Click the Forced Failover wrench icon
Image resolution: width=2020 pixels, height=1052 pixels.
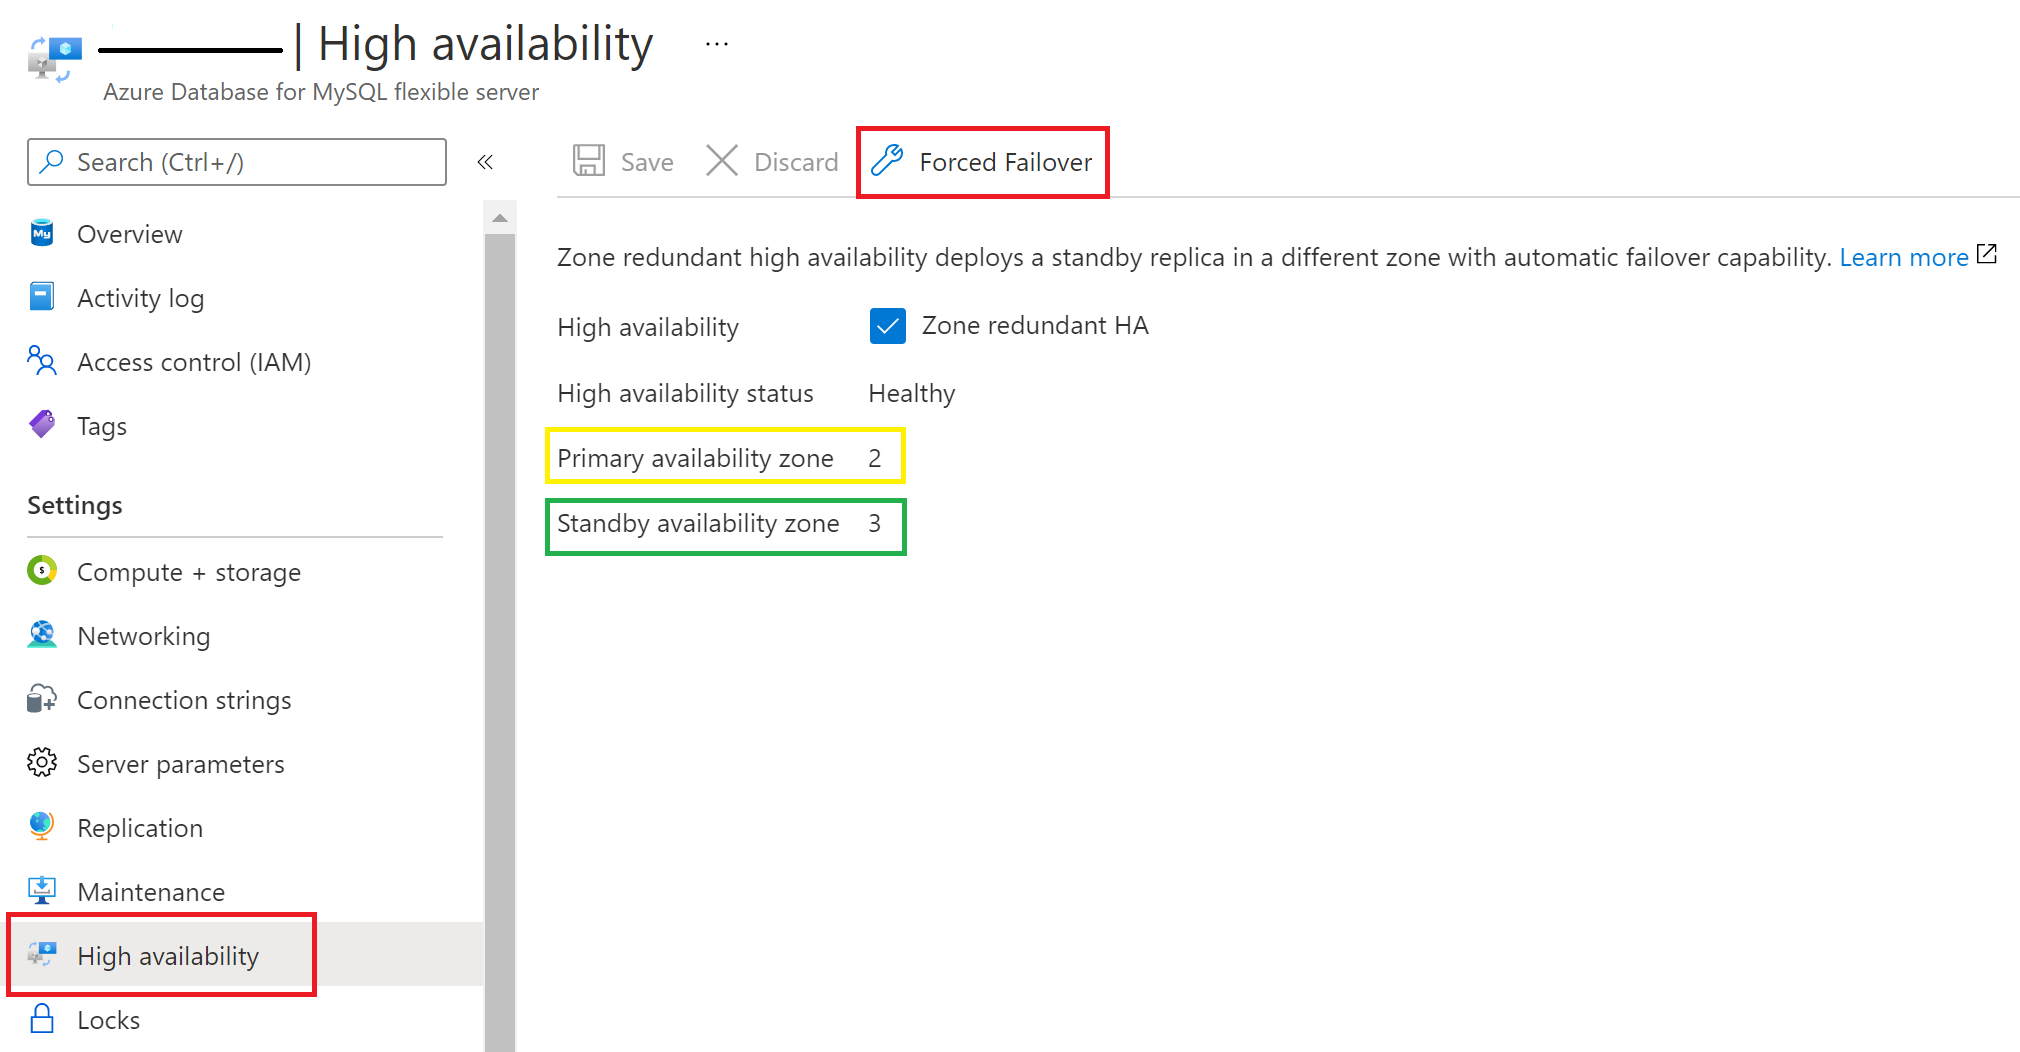(887, 161)
